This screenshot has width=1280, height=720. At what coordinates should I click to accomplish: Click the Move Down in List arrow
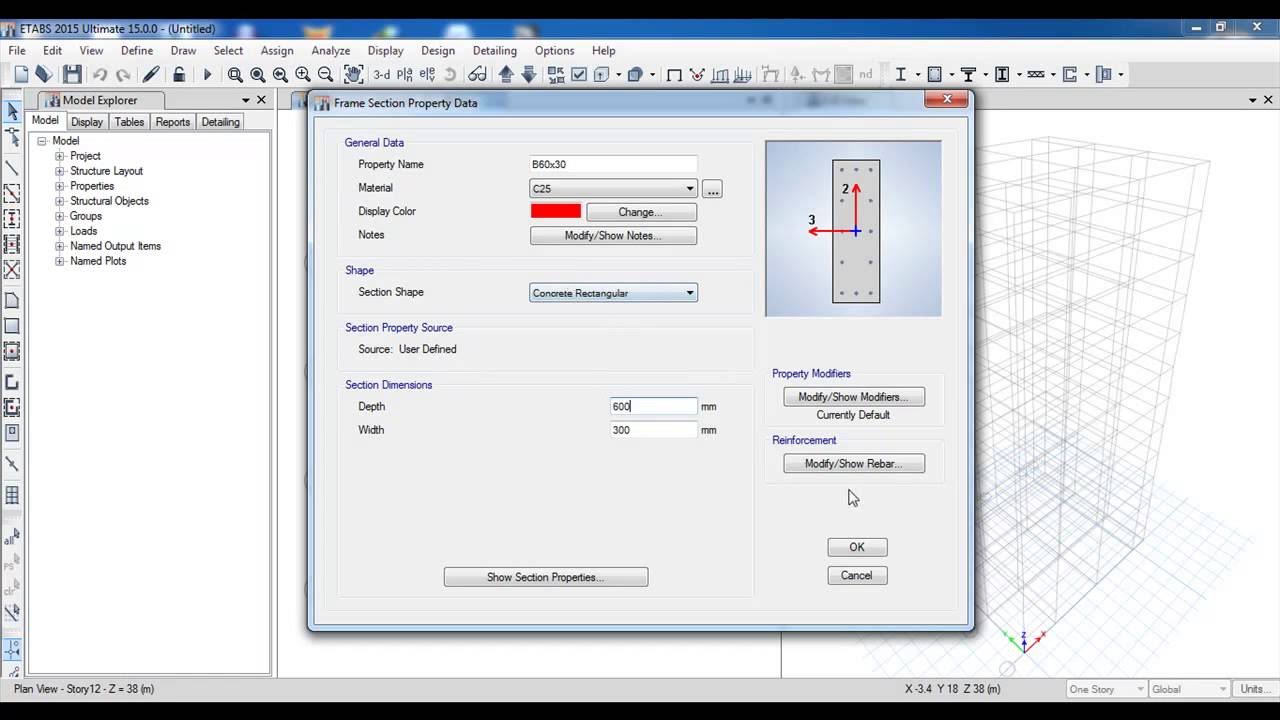pos(529,74)
